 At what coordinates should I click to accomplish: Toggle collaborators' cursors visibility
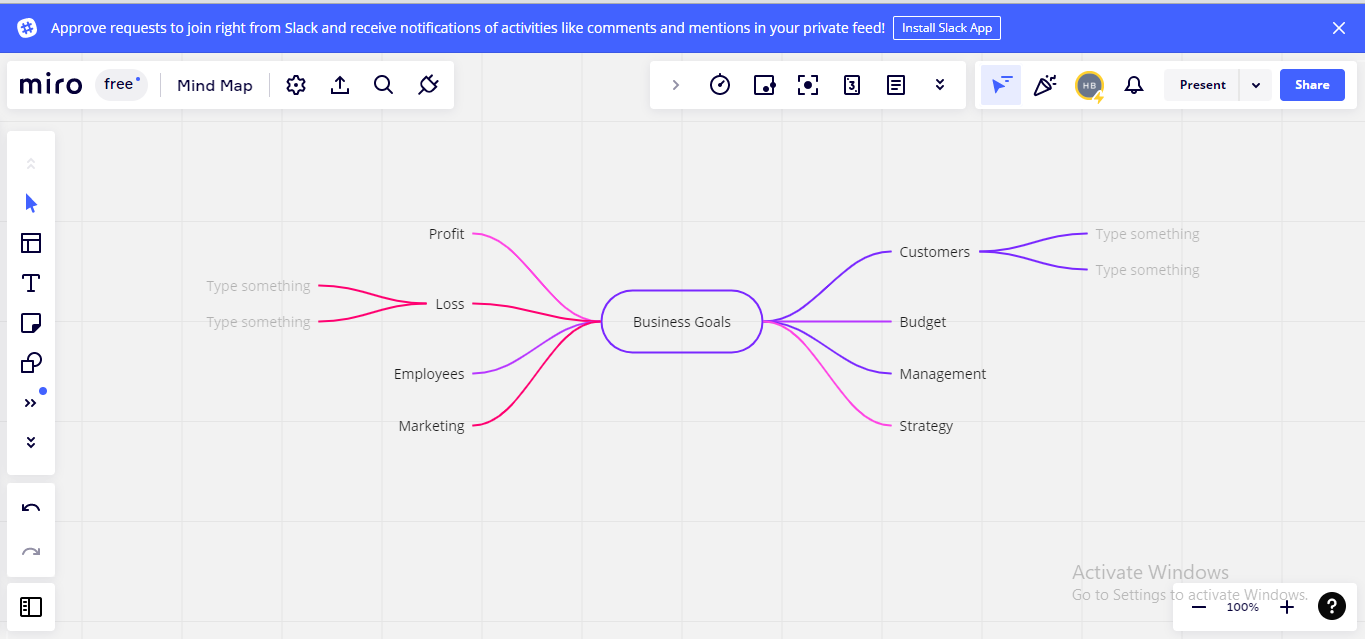coord(1000,85)
